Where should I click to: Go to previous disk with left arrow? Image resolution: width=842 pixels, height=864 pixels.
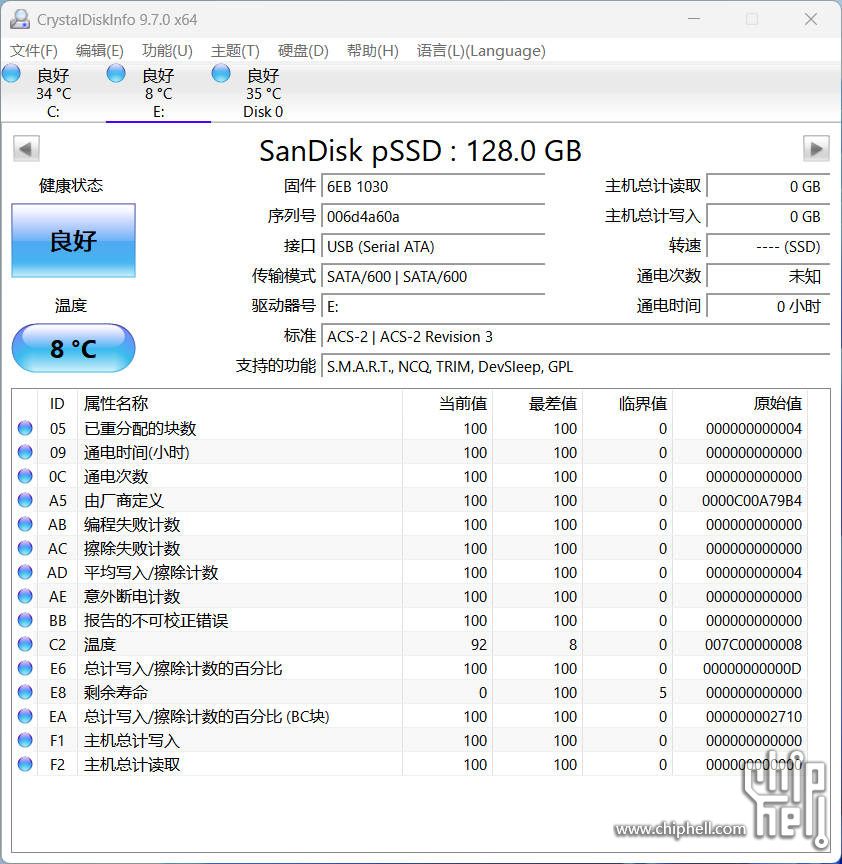click(26, 148)
